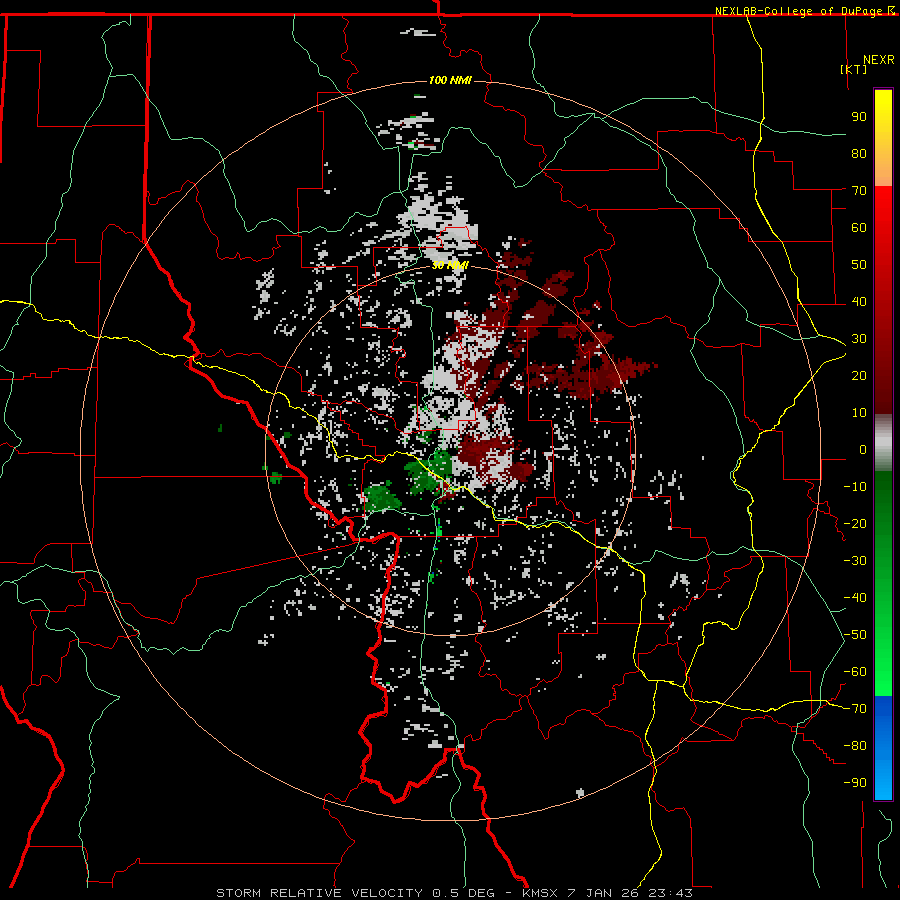The width and height of the screenshot is (900, 900).
Task: Click the 7 JAN 26 date text
Action: [603, 893]
